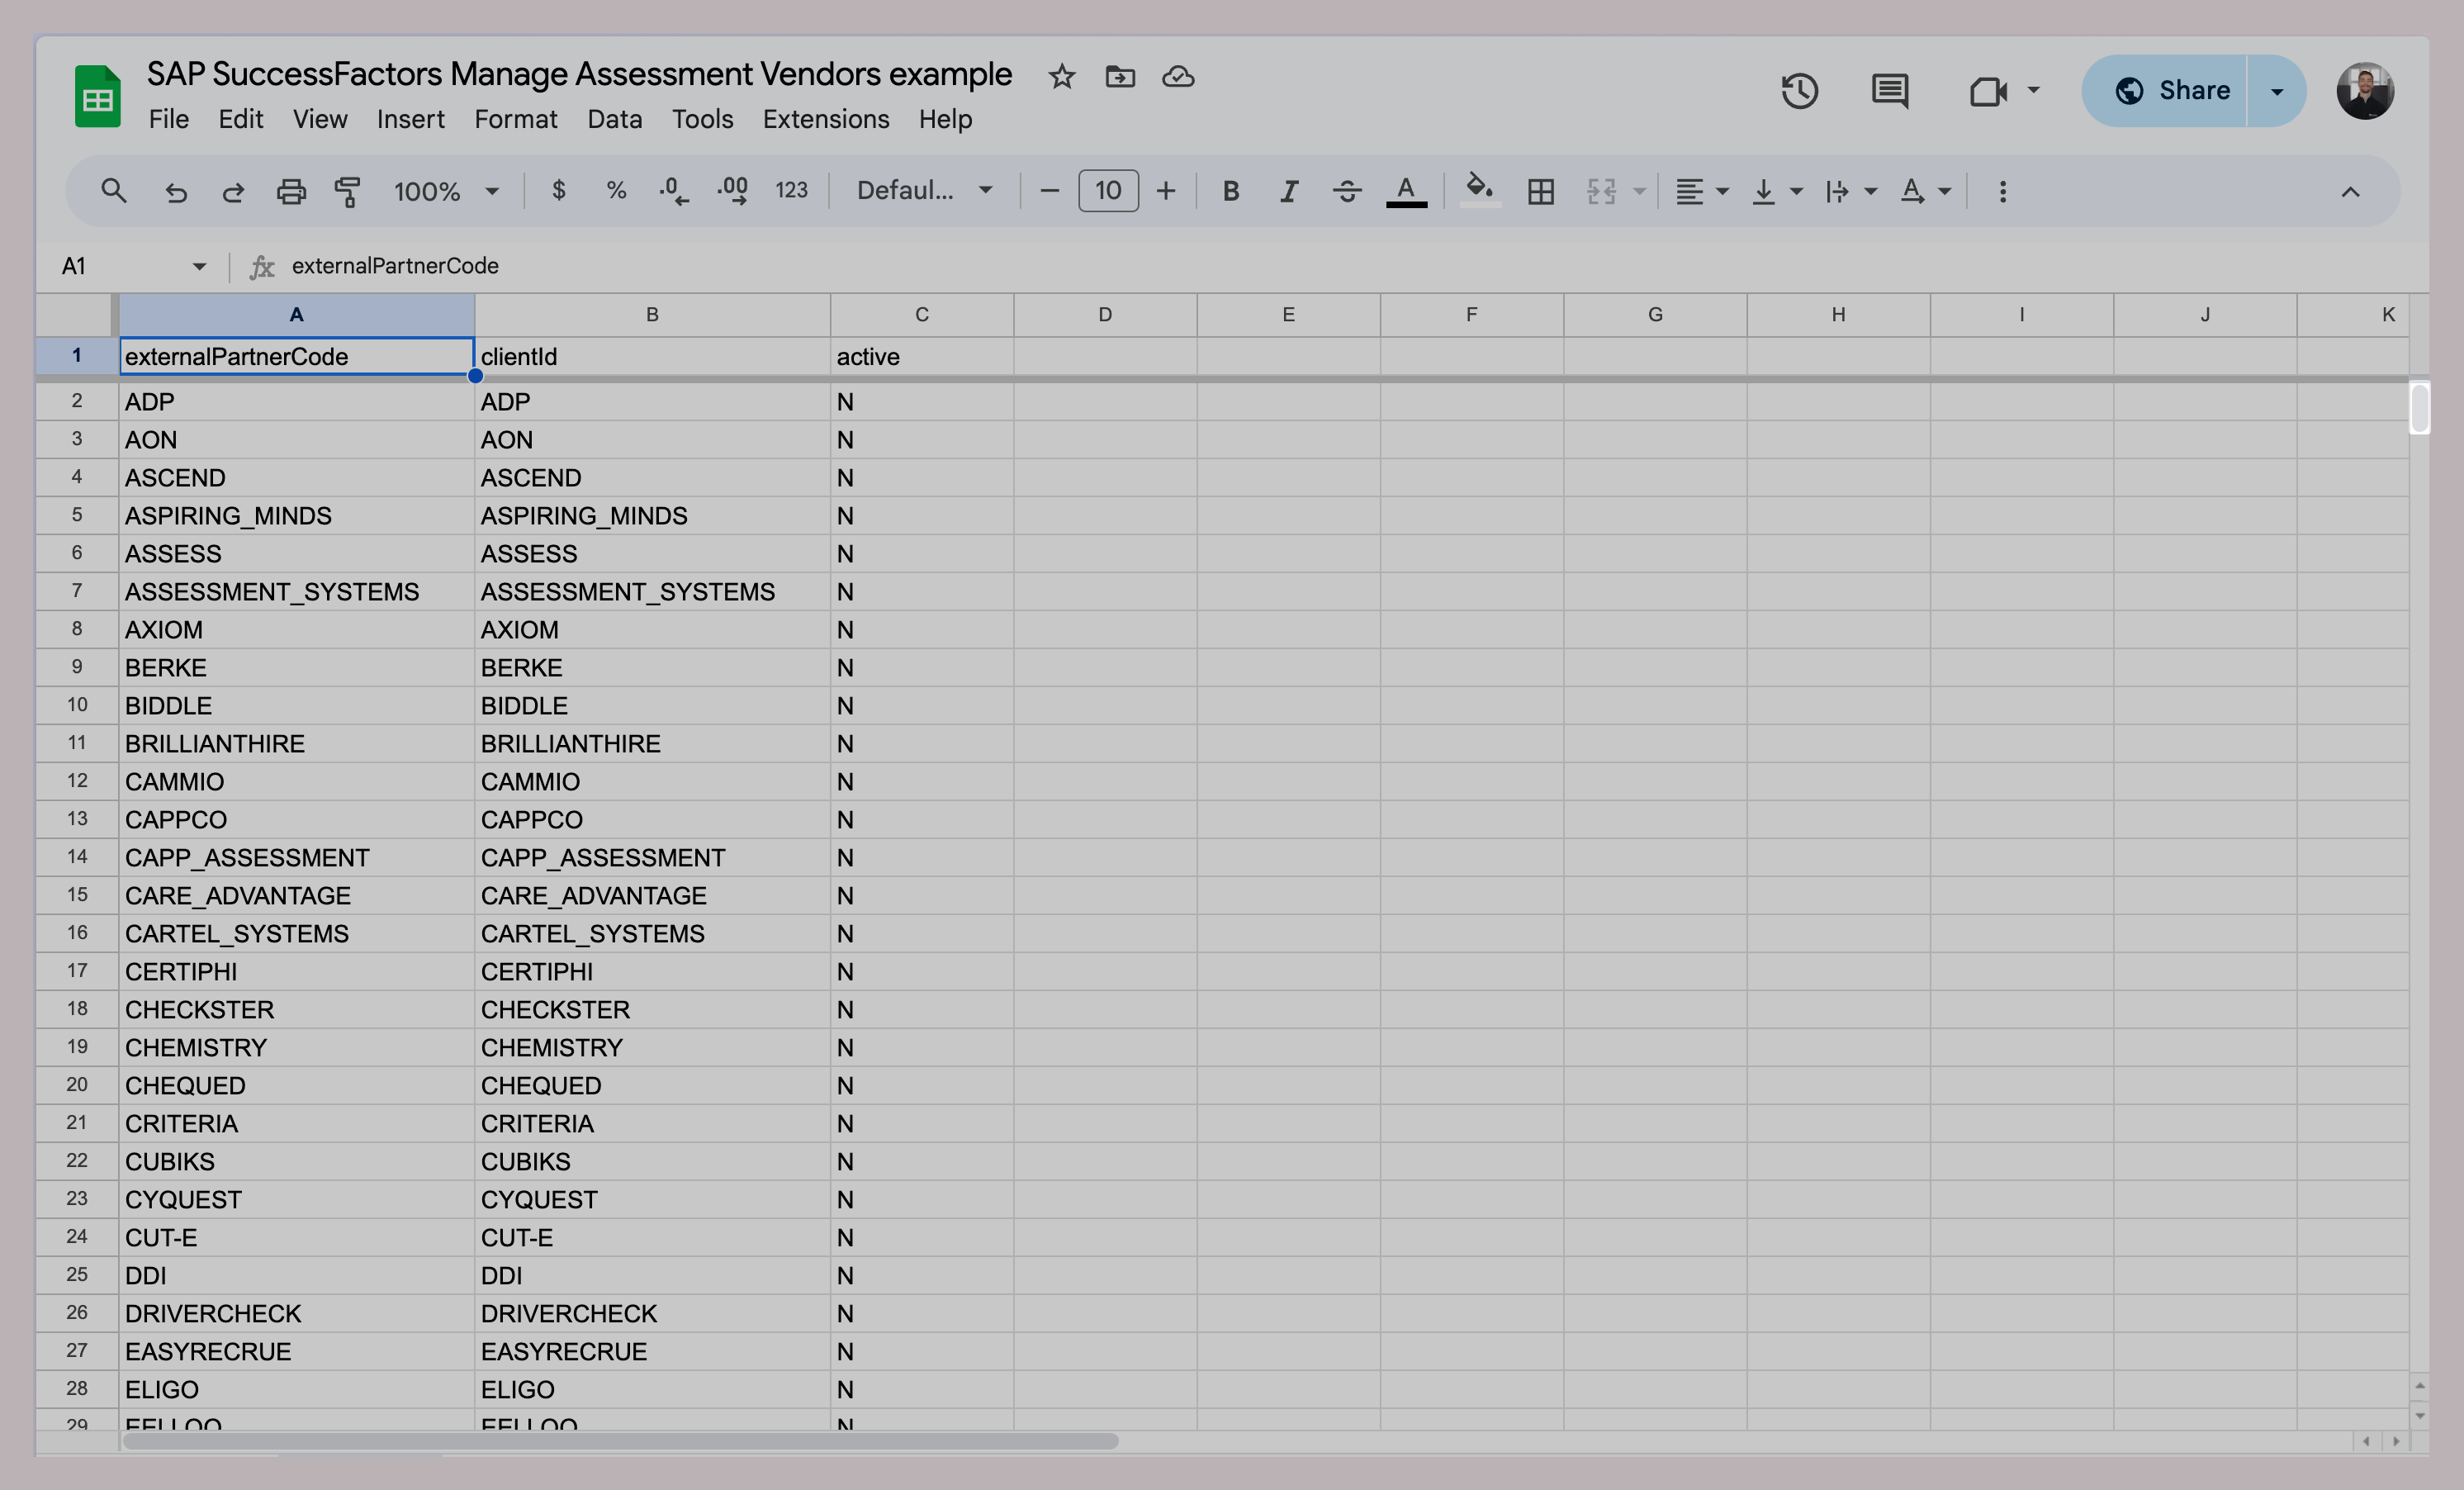Star this spreadsheet
Viewport: 2464px width, 1490px height.
point(1062,76)
